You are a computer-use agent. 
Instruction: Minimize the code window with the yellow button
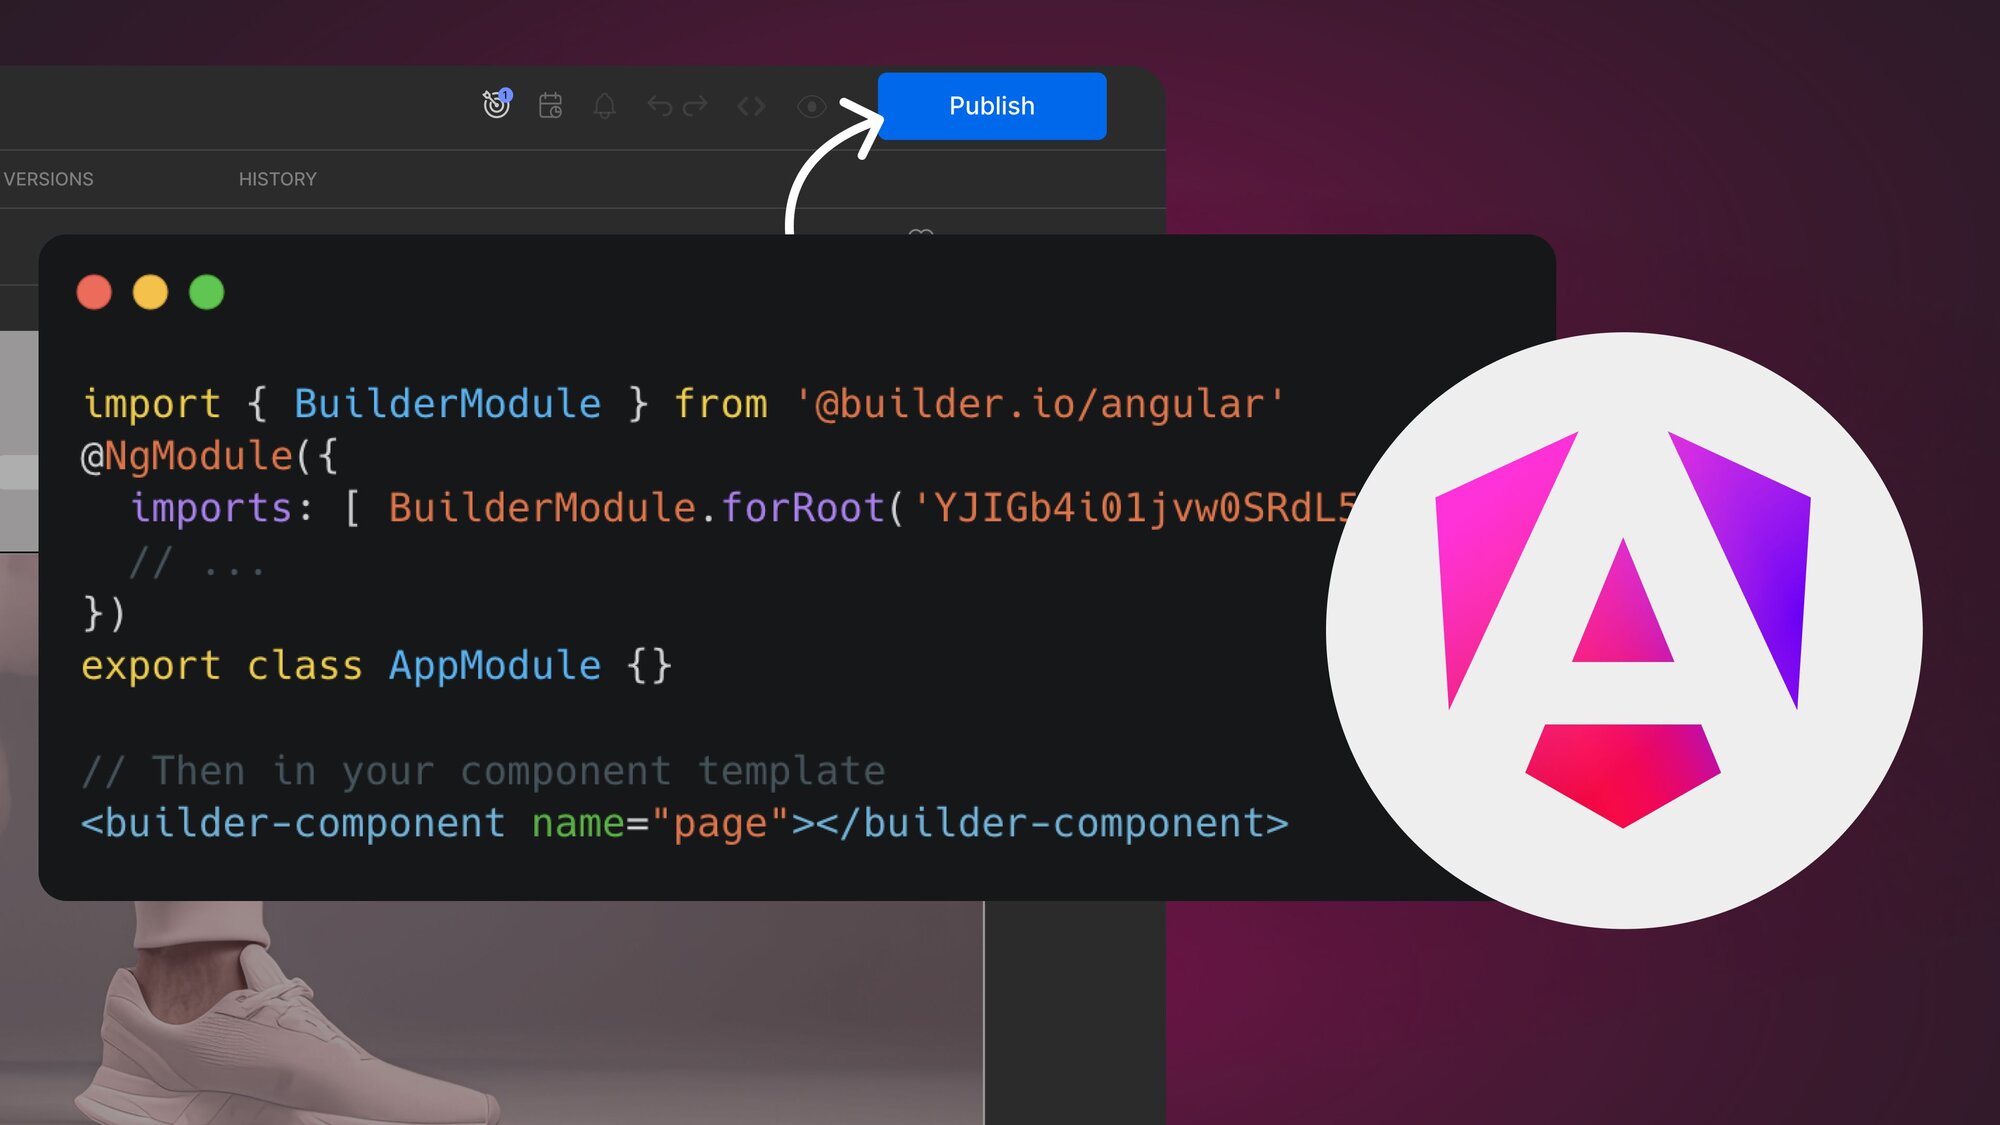(151, 292)
